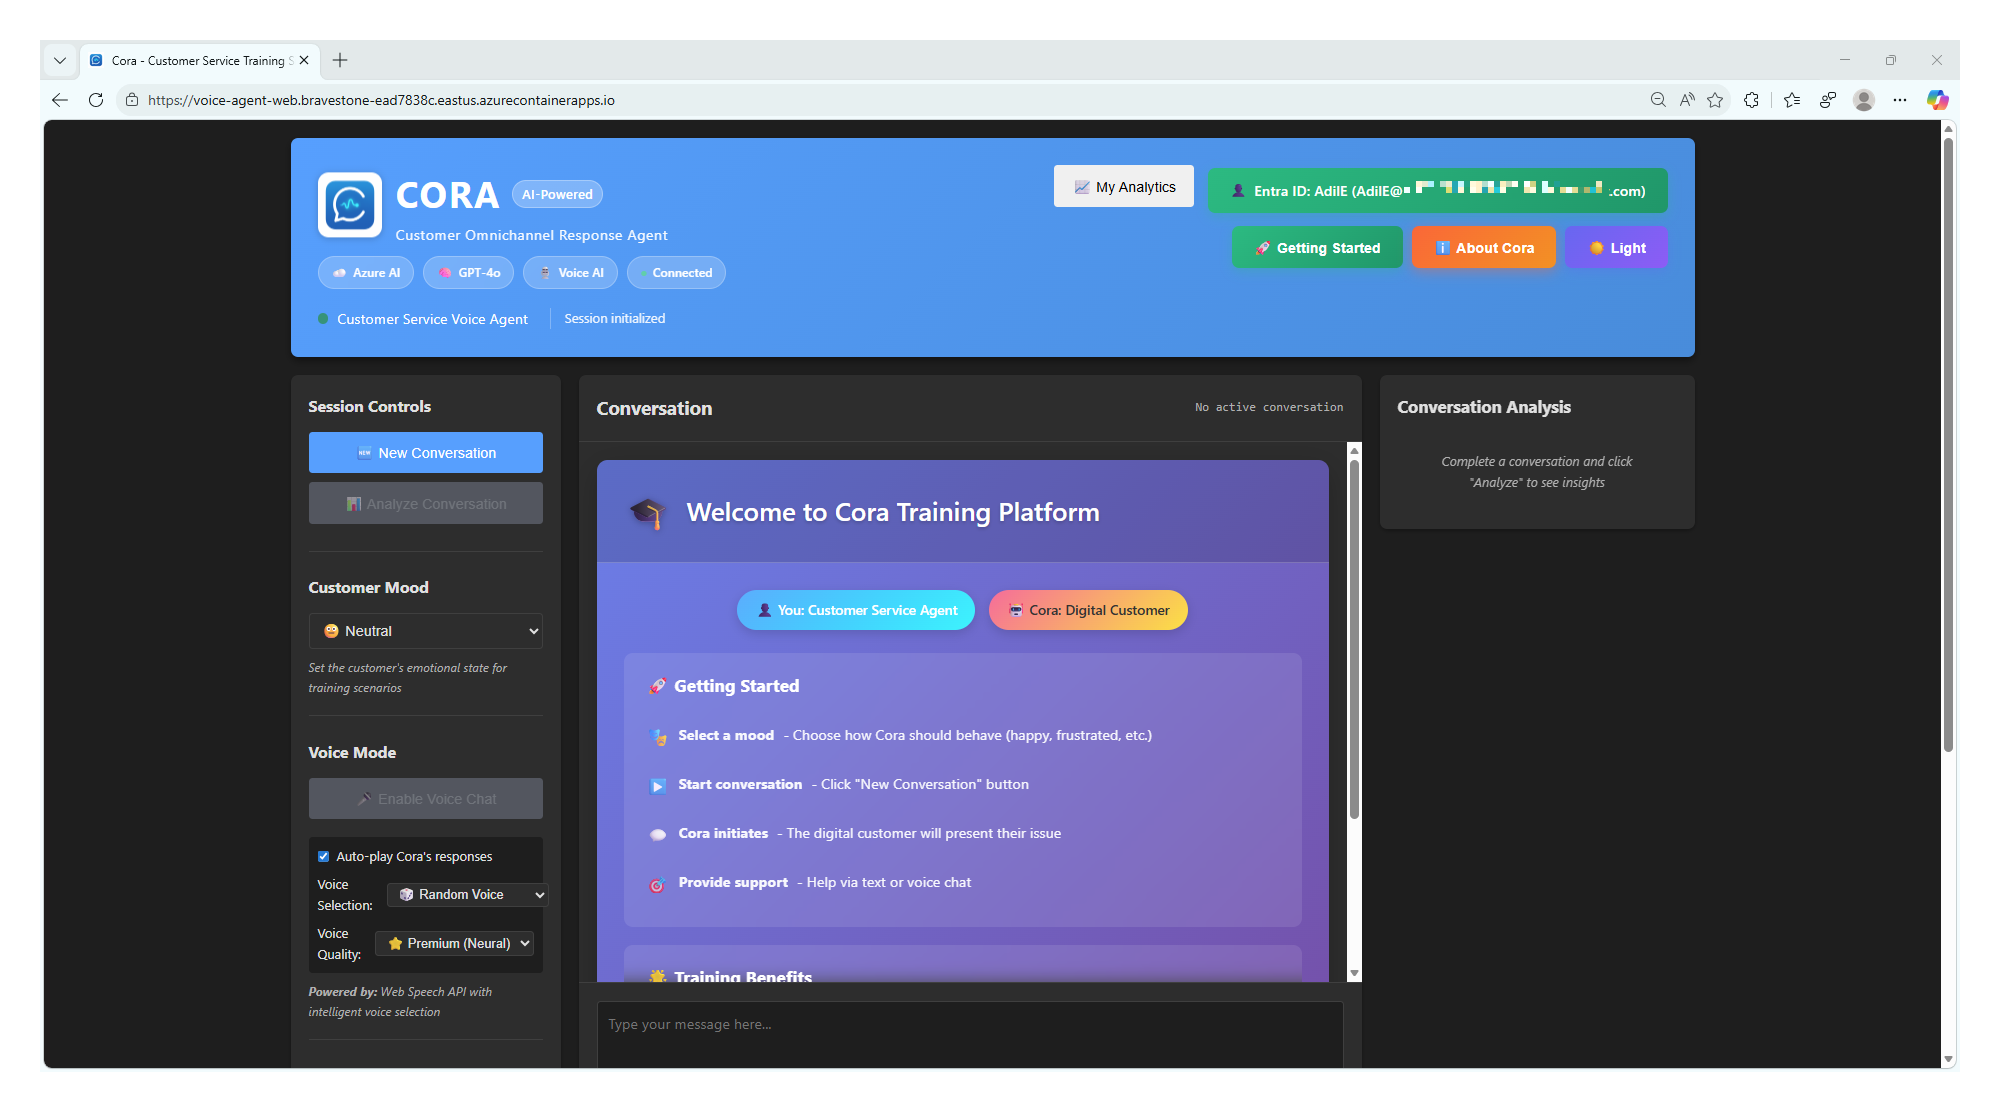Screen dimensions: 2000x1112
Task: Click the GPT-4o badge icon
Action: coord(445,272)
